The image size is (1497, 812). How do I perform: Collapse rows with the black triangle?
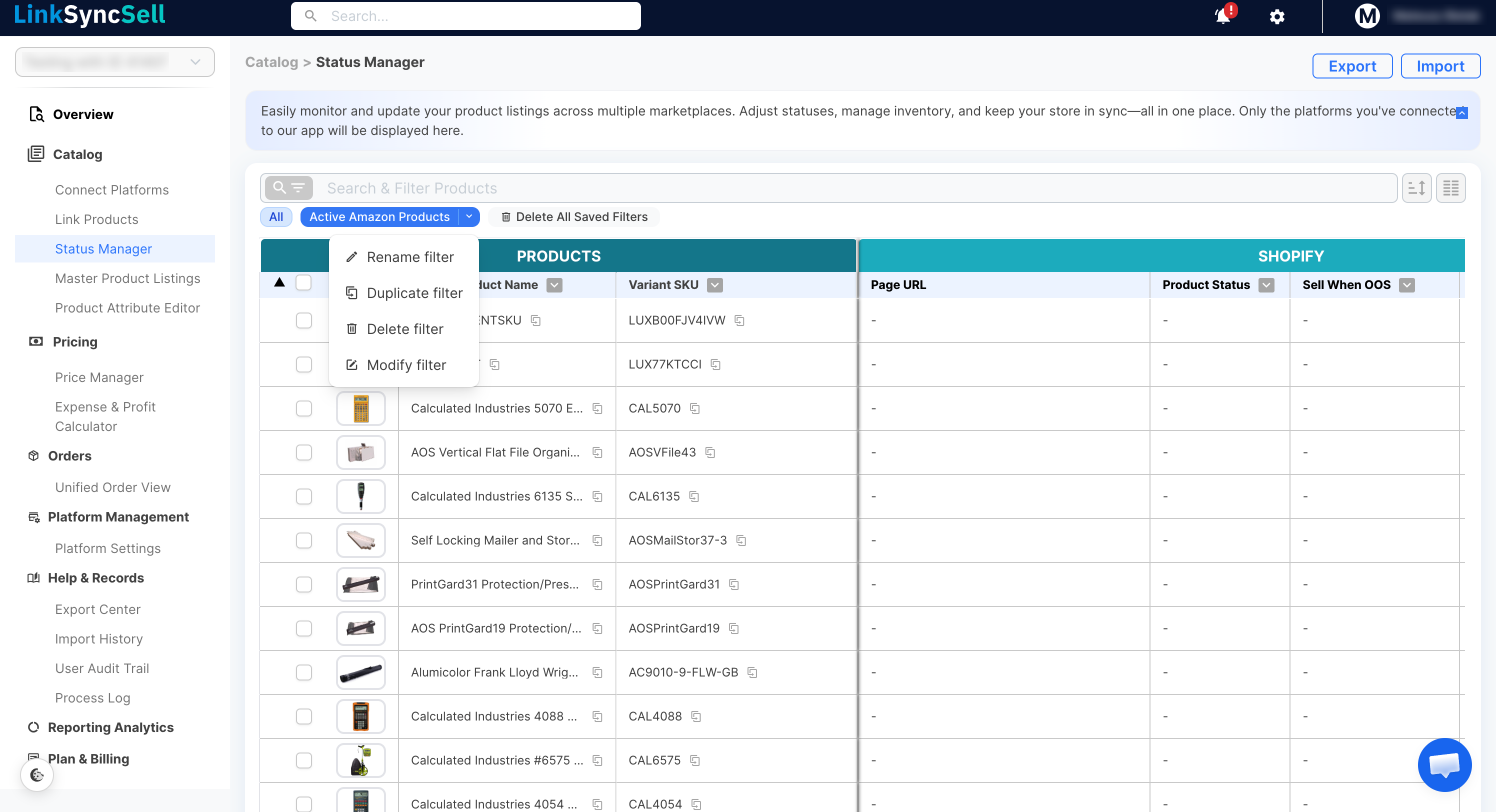[280, 283]
